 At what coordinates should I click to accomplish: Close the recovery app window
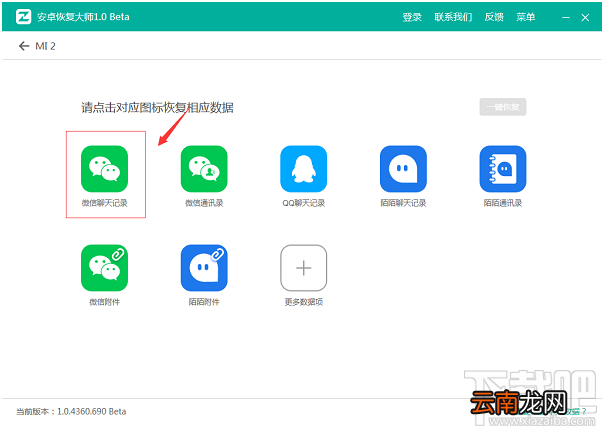point(585,17)
